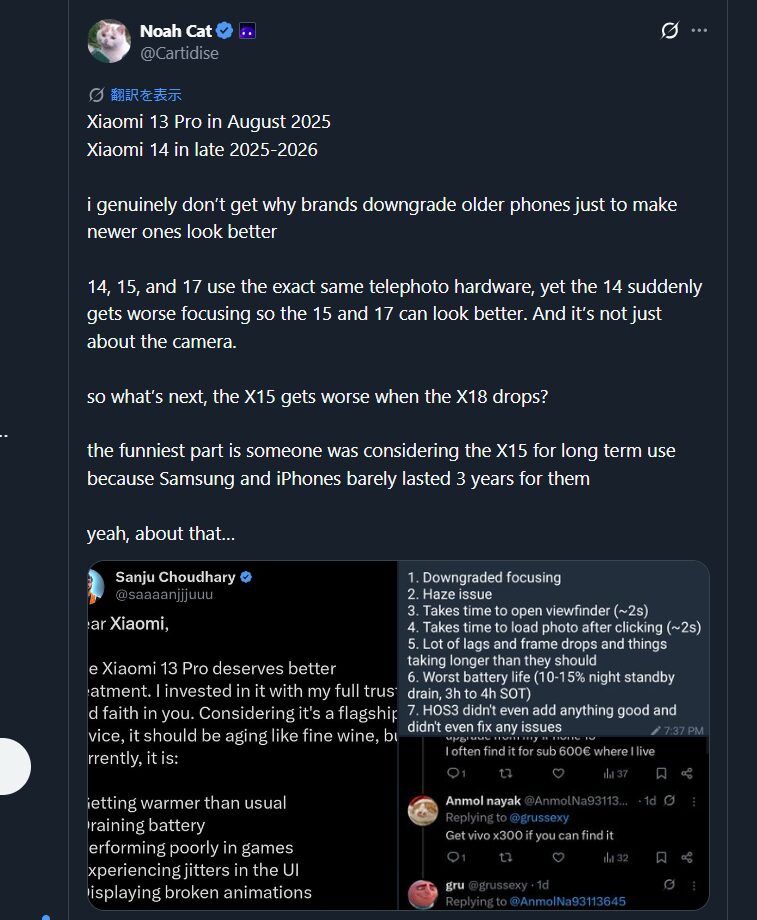Open Sanju Choudhary's avatar in quoted post
Screen dimensions: 757x920
[x=96, y=585]
